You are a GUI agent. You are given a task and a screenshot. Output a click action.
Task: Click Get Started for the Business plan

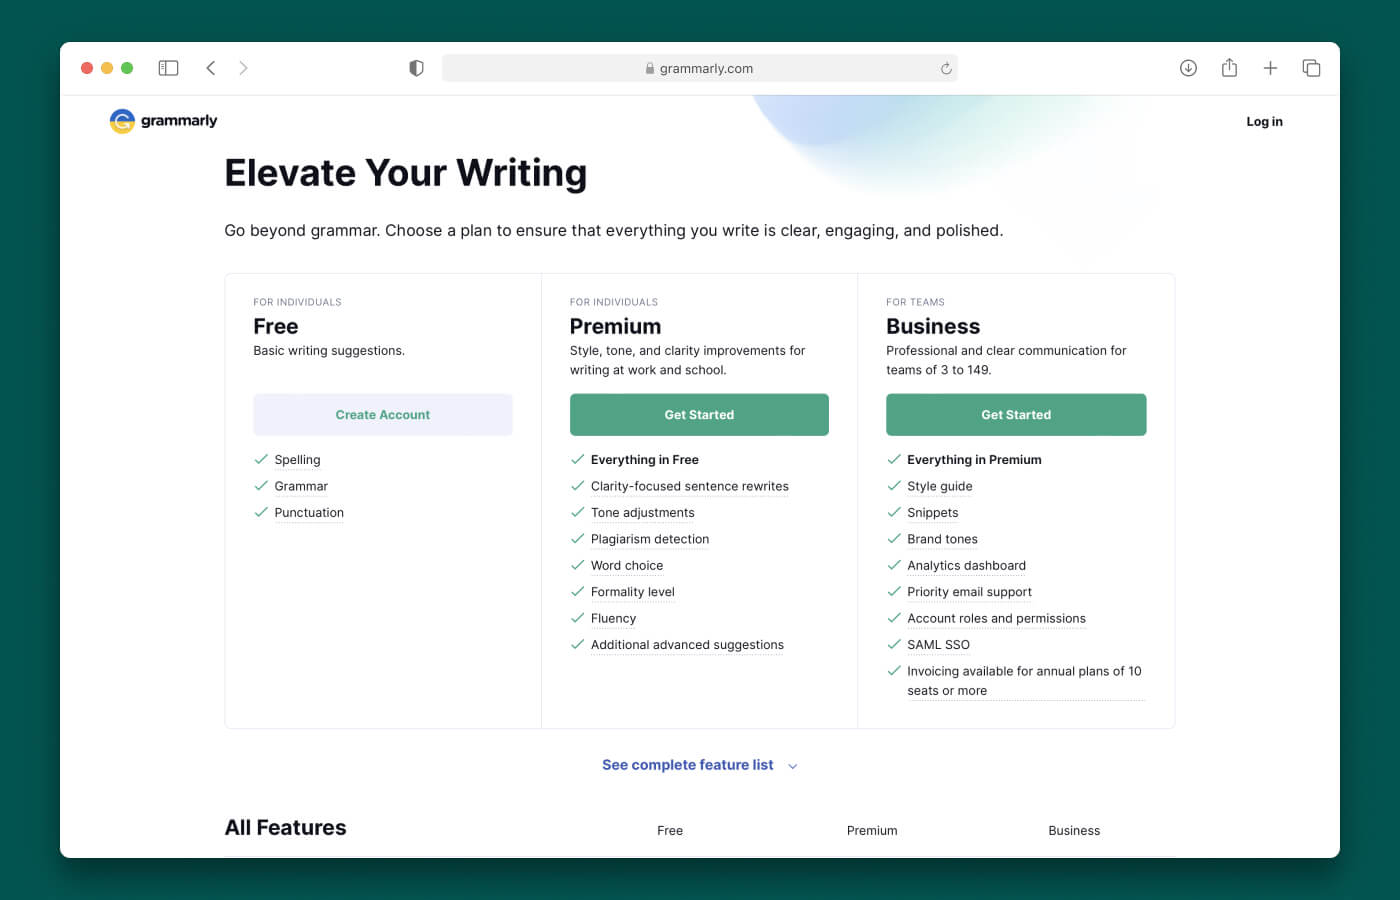pos(1016,414)
